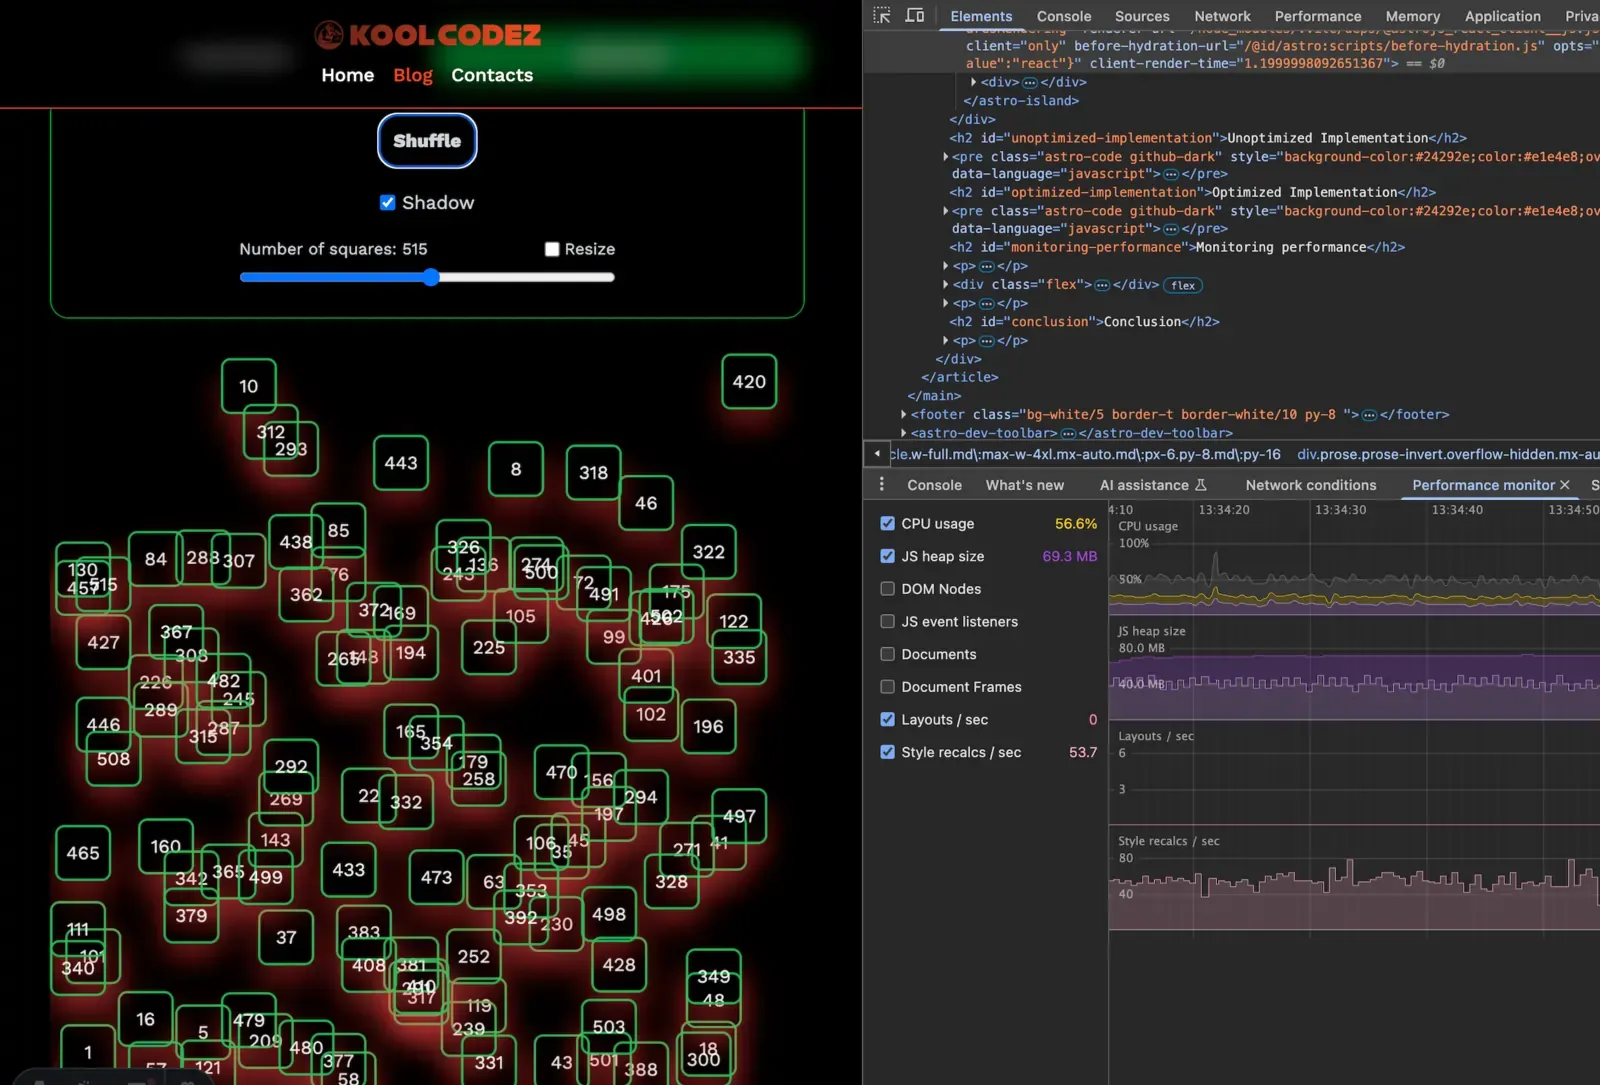The width and height of the screenshot is (1600, 1085).
Task: Switch to the Network panel tab
Action: 1222,15
